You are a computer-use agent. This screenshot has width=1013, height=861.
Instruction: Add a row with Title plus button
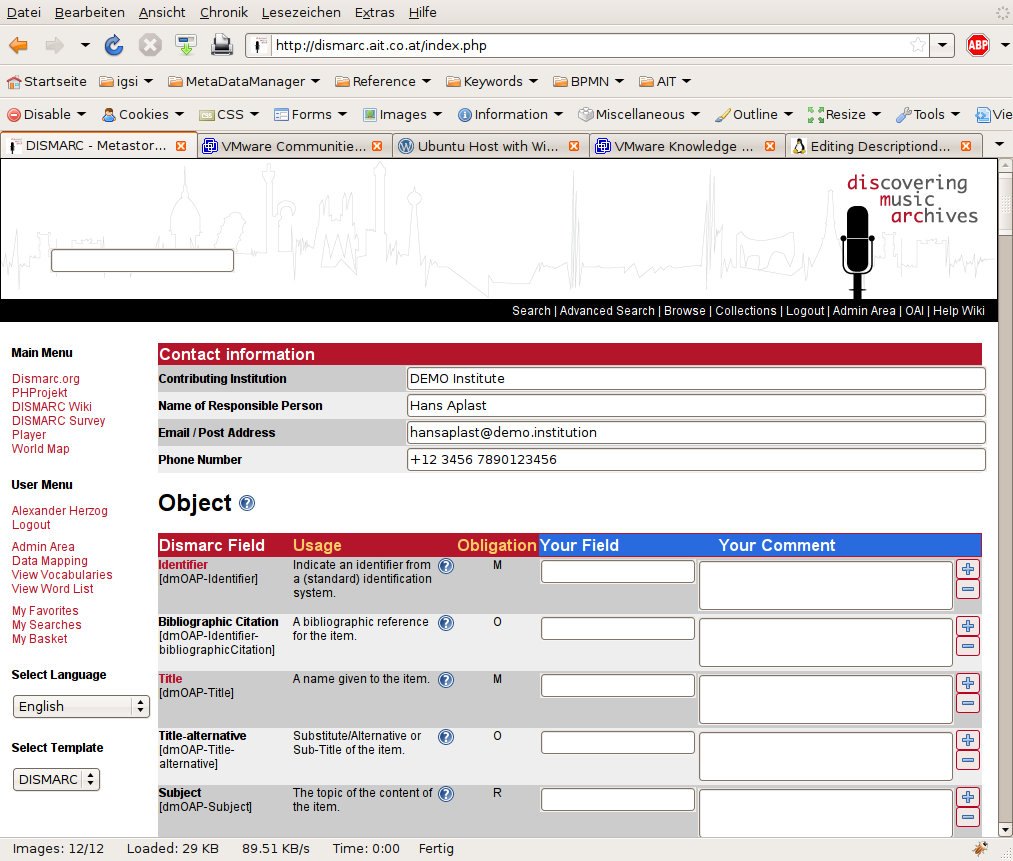968,683
